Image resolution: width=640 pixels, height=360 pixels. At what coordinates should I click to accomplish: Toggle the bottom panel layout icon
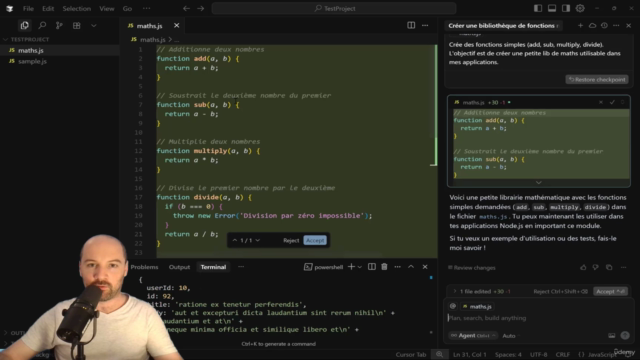tap(552, 8)
